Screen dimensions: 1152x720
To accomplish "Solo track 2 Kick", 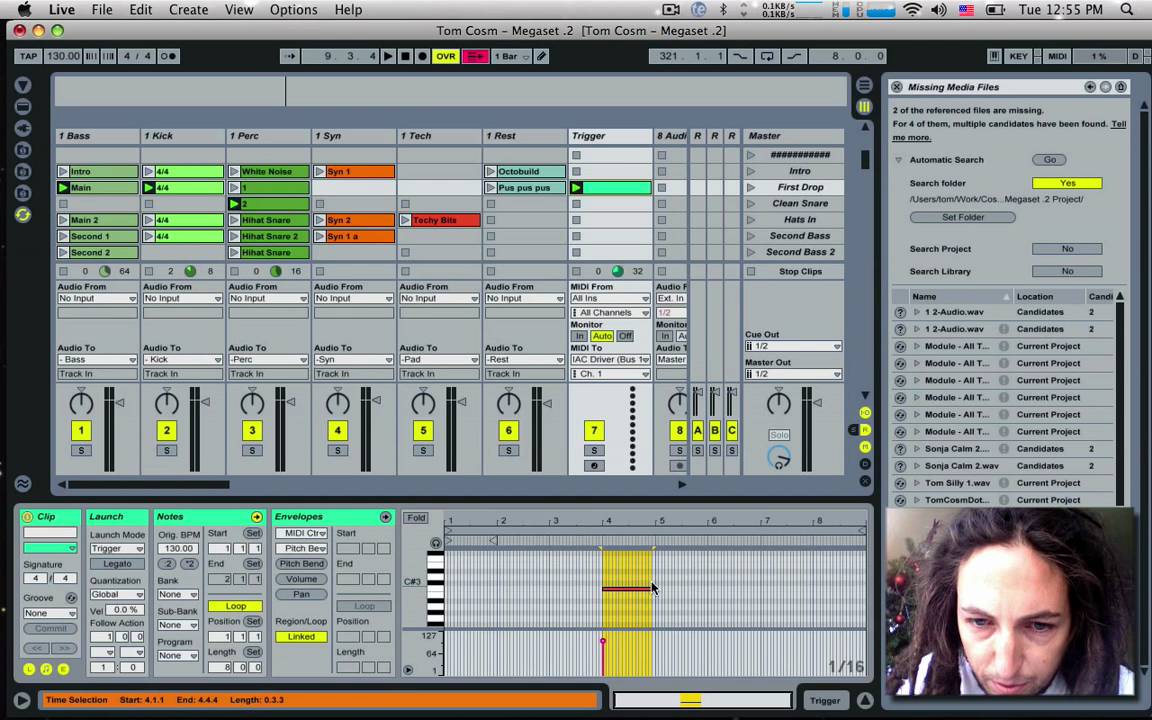I will click(167, 450).
